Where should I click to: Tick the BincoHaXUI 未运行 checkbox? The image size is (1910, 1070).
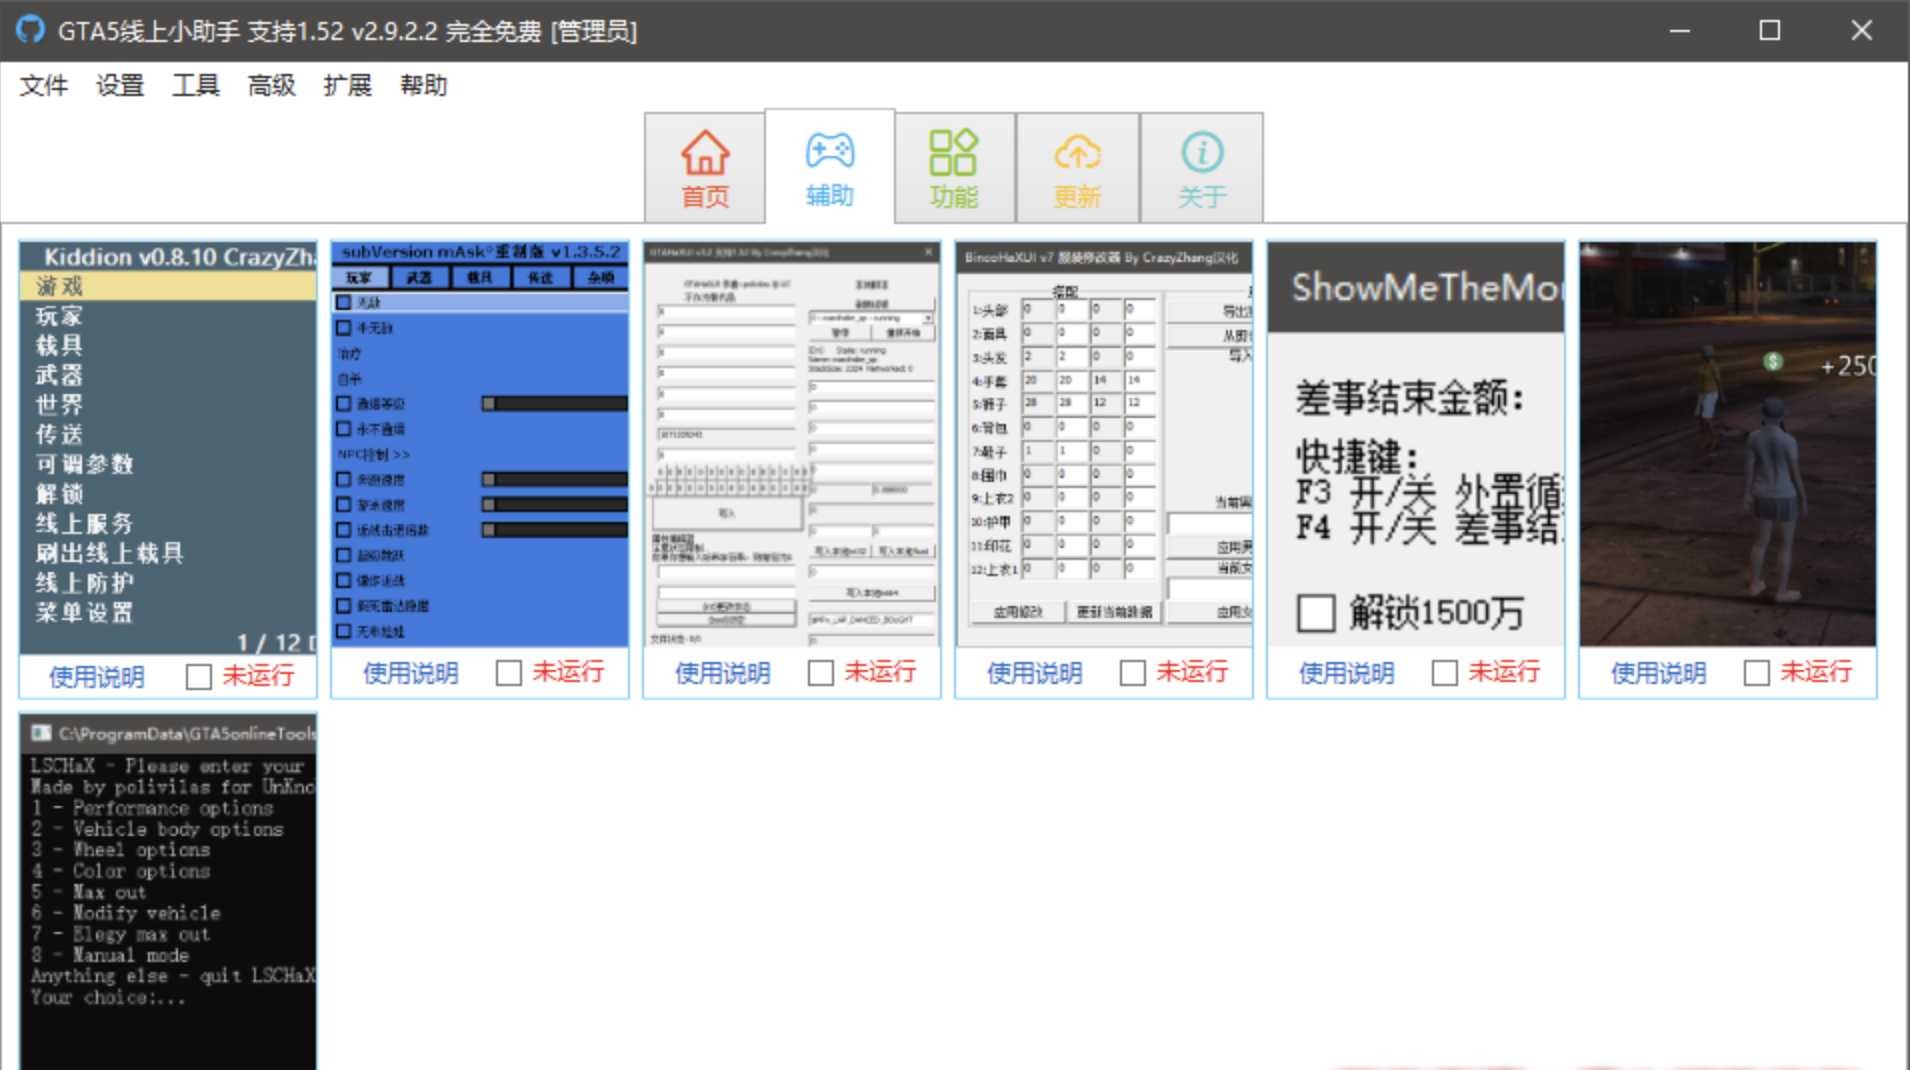click(1133, 673)
